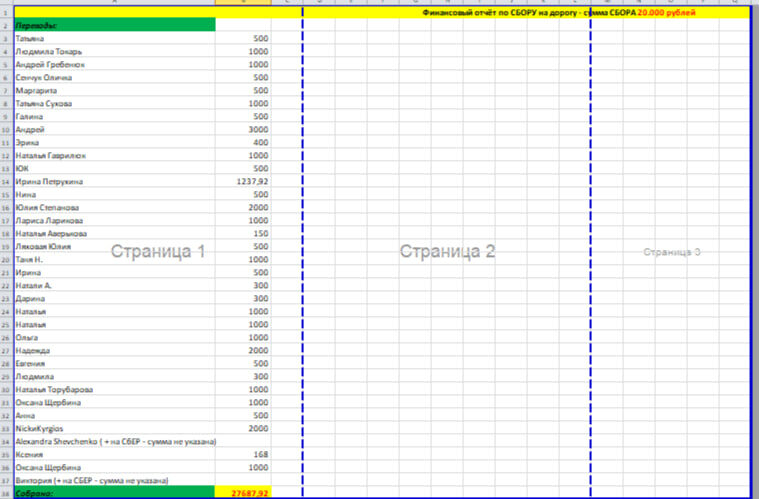Select the amount 3000 next to Андрей

(x=243, y=129)
